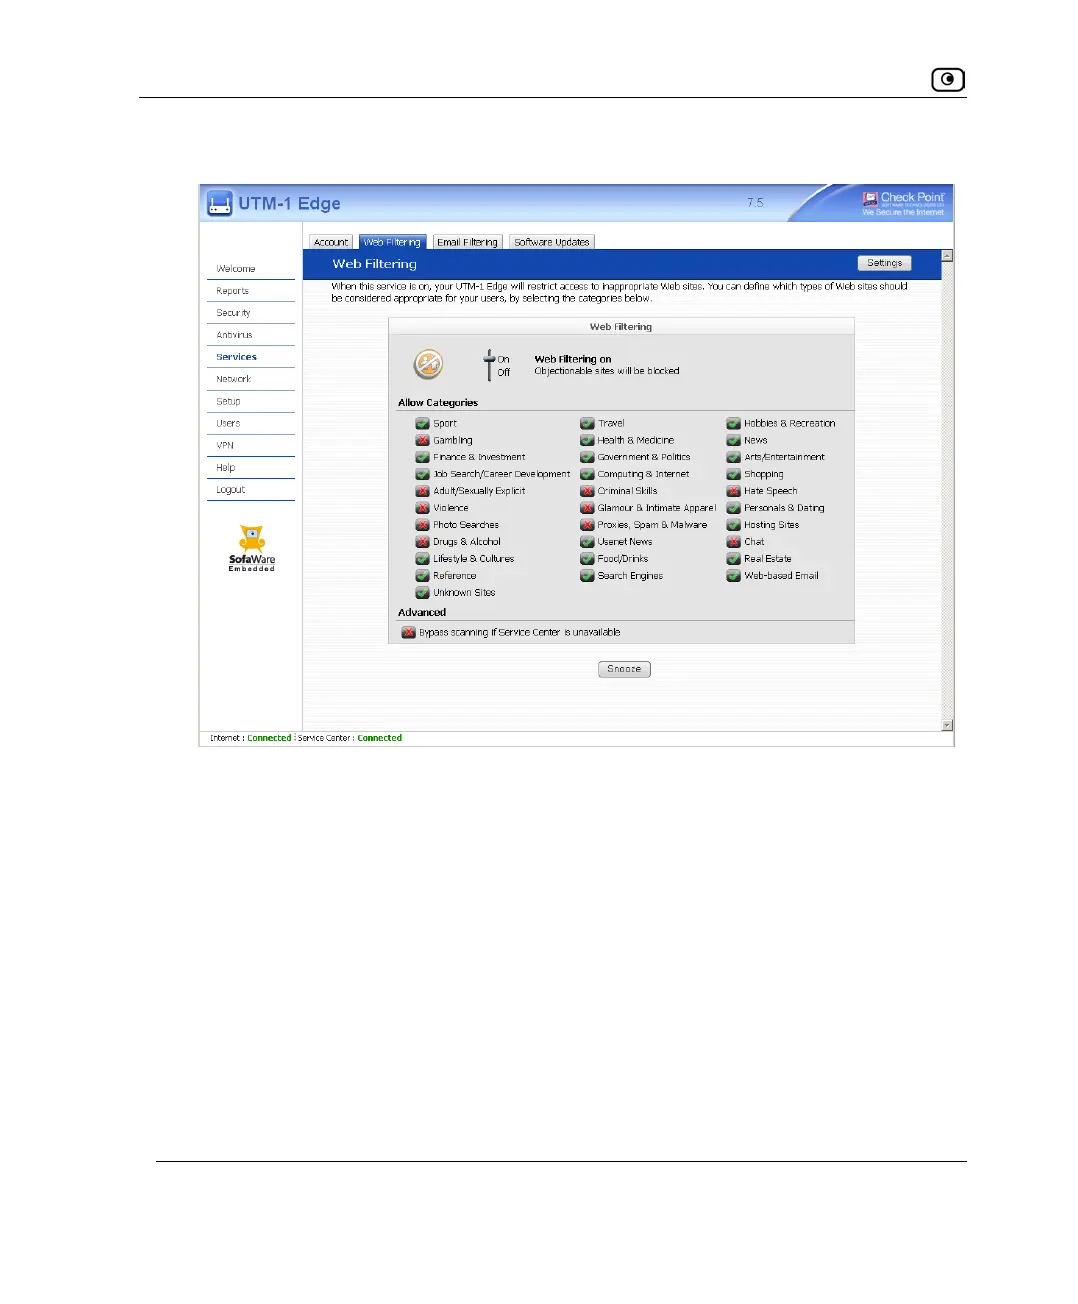Toggle Government & Politics category

[x=587, y=457]
